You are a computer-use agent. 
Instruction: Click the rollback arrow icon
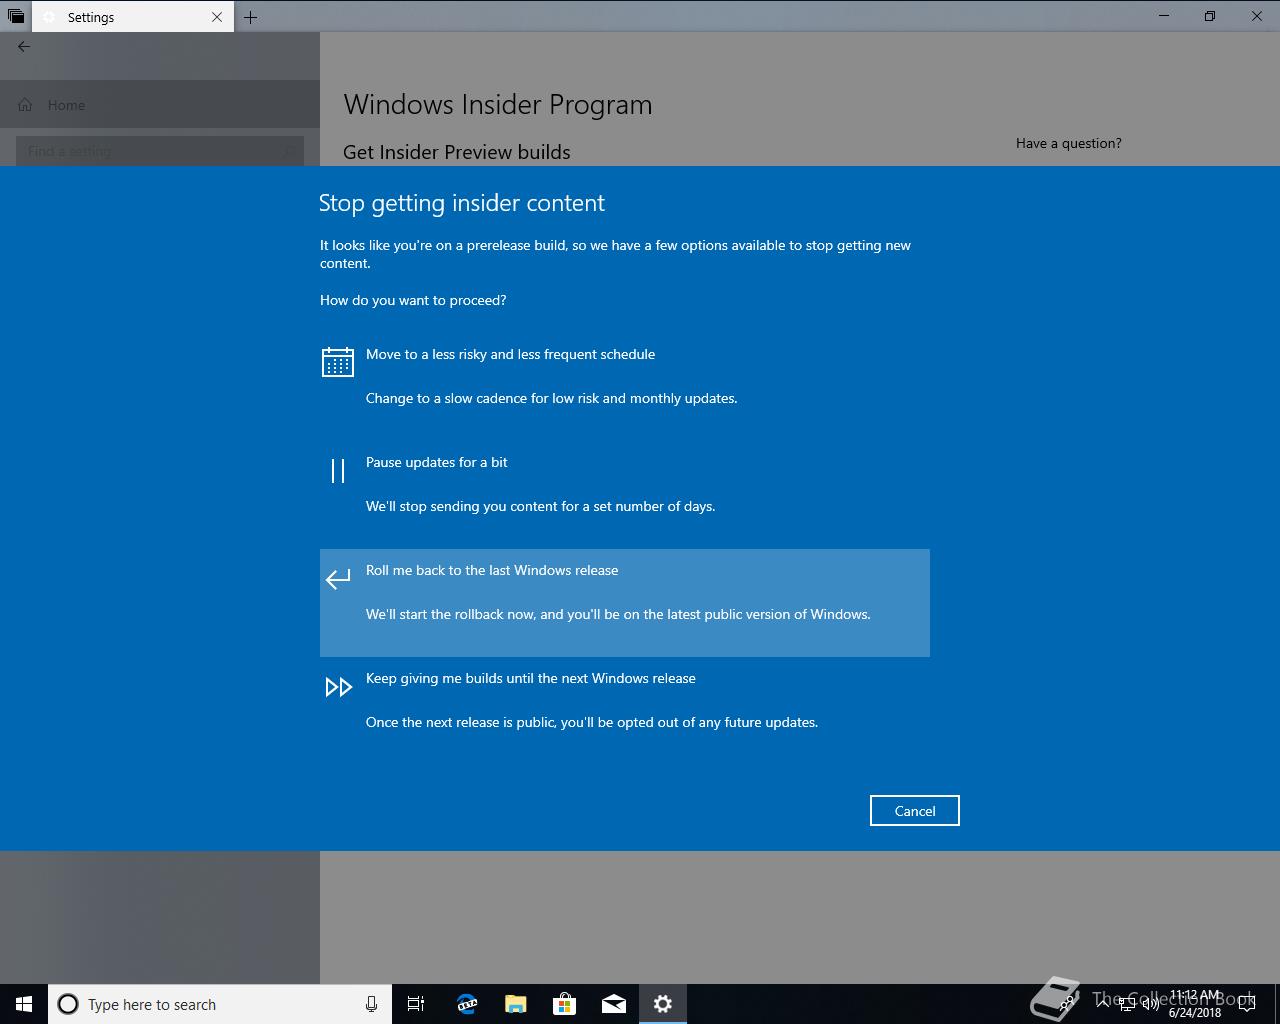(x=338, y=578)
